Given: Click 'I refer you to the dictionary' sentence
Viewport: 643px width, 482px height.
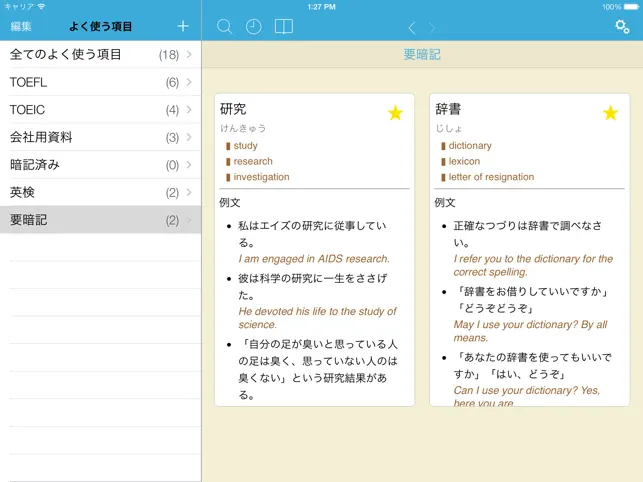Looking at the screenshot, I should point(533,265).
